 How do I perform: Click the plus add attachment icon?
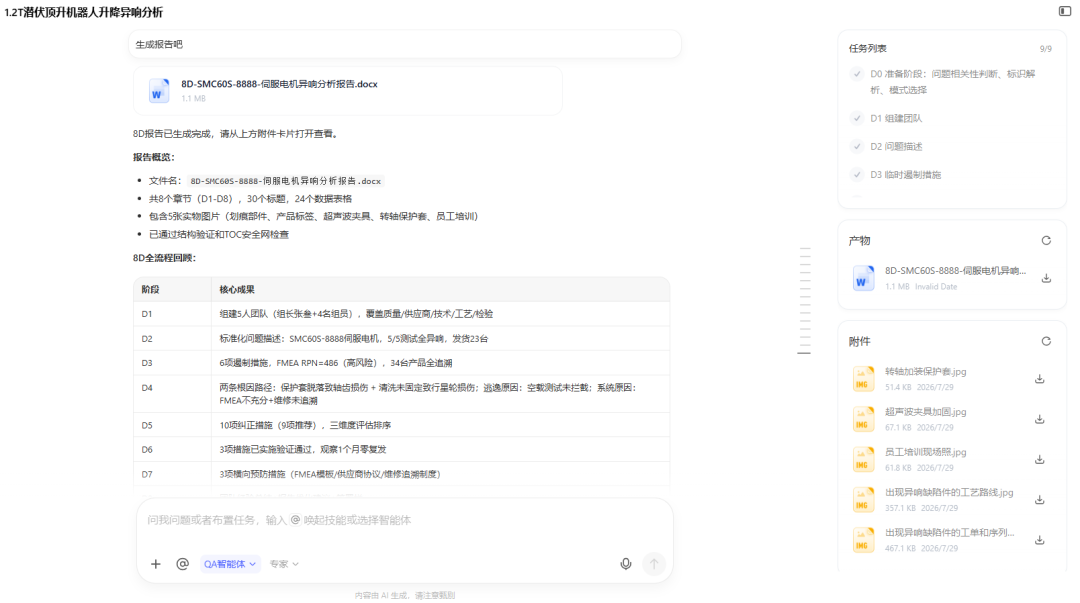click(x=156, y=564)
